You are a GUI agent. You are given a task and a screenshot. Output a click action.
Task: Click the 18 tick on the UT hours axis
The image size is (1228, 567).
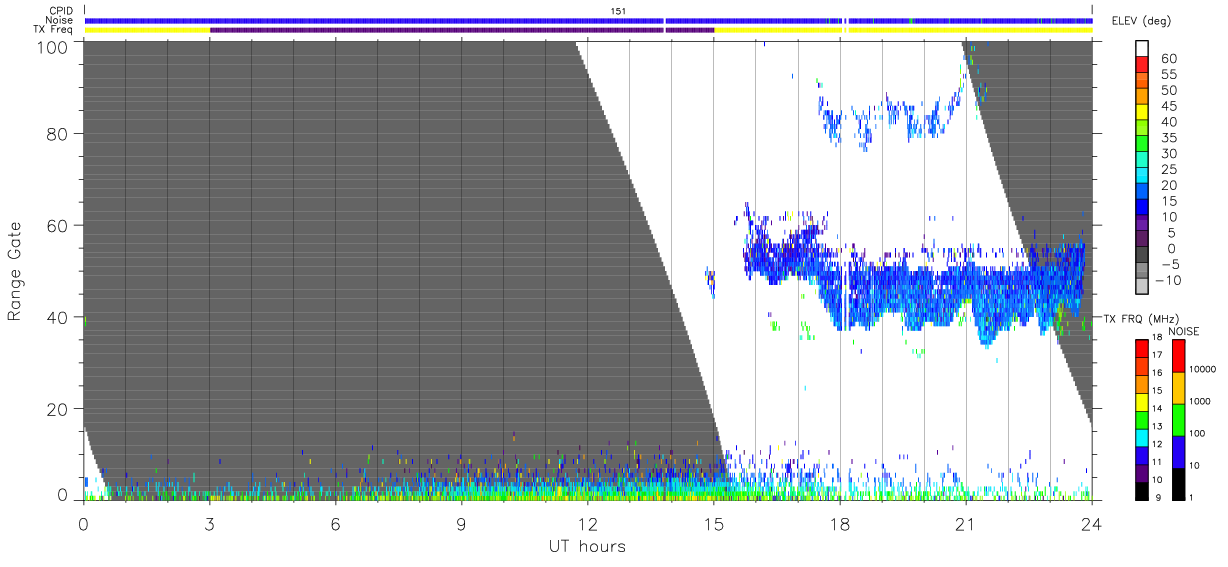pyautogui.click(x=840, y=524)
